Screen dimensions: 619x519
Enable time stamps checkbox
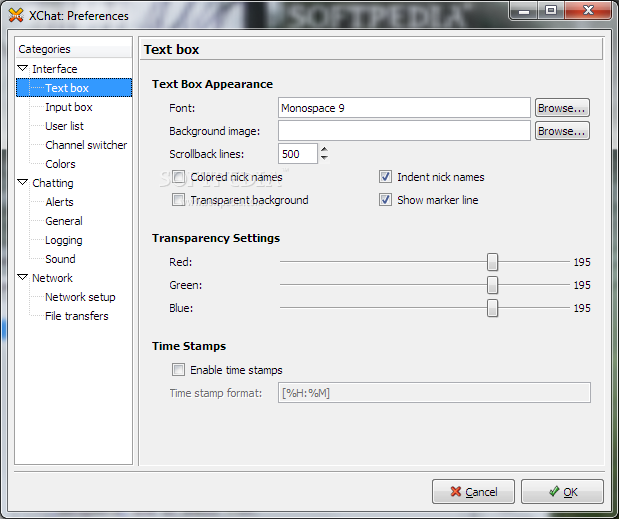point(178,370)
